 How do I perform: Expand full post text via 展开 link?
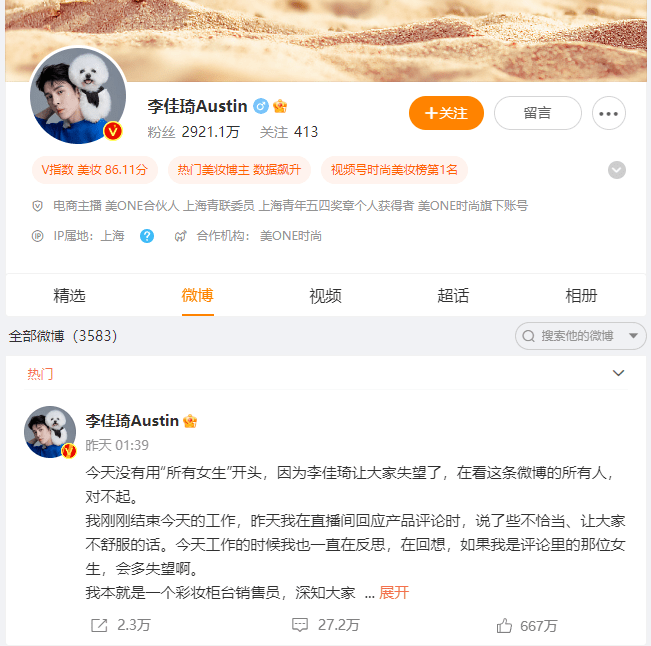(394, 592)
